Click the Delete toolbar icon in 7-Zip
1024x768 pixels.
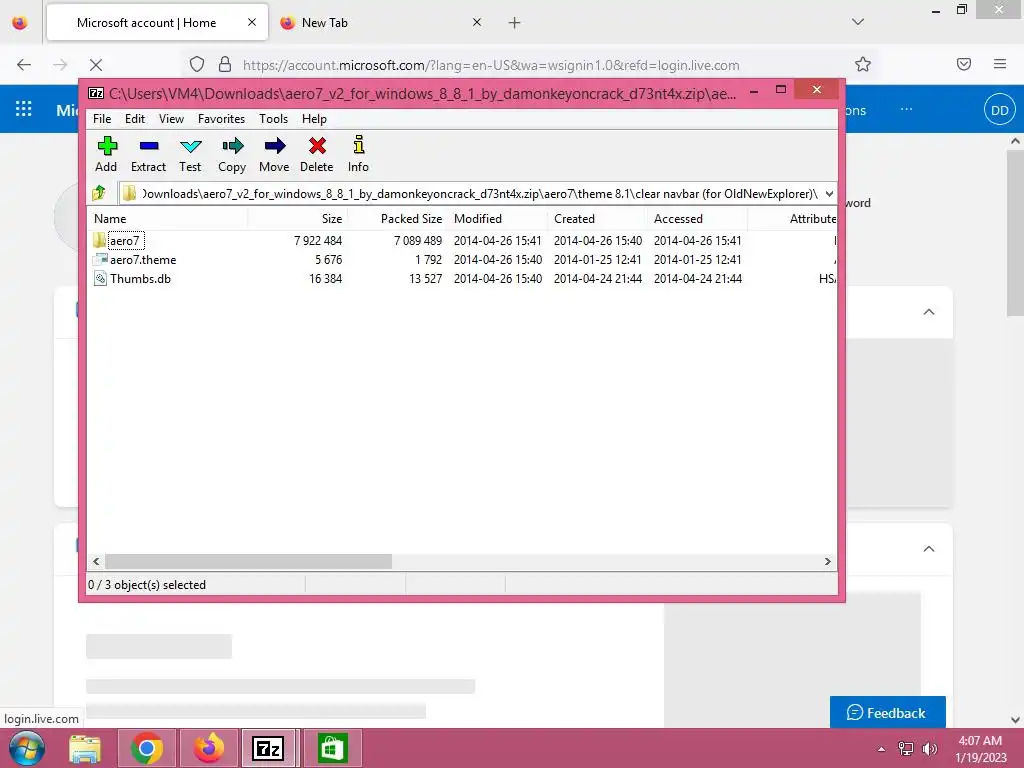[x=317, y=154]
